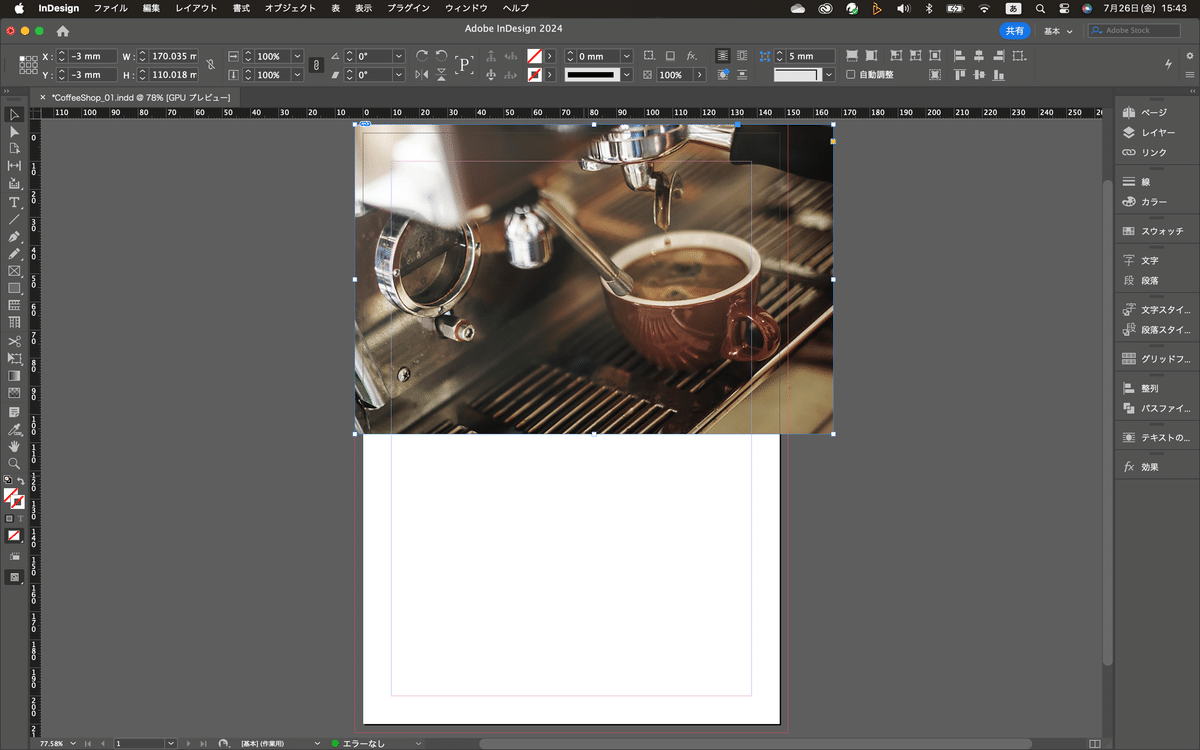Open the fx effects button
Image resolution: width=1200 pixels, height=750 pixels.
click(692, 56)
